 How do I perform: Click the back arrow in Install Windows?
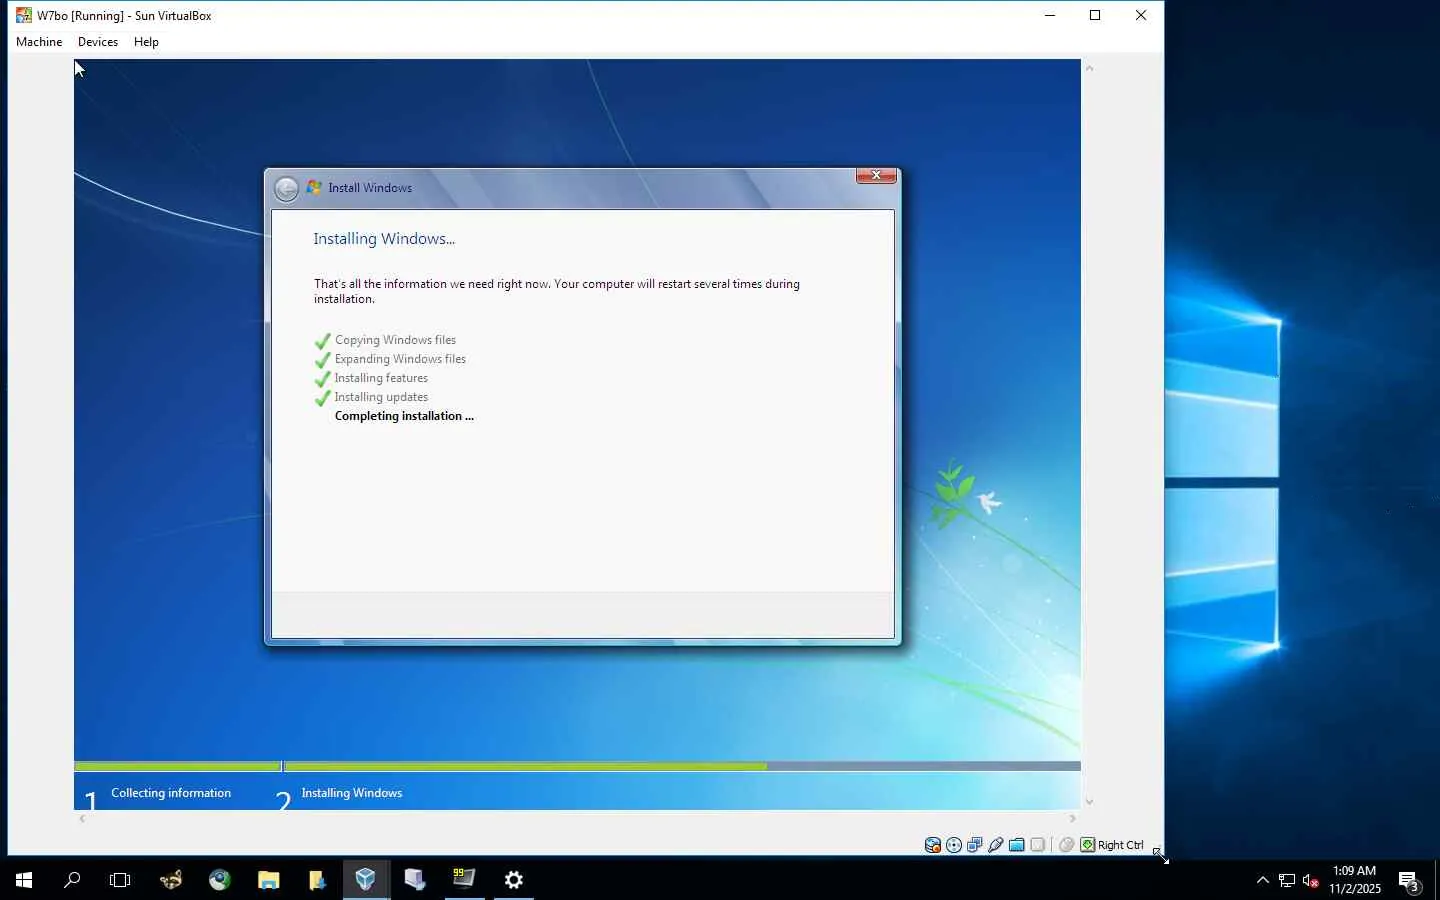286,188
